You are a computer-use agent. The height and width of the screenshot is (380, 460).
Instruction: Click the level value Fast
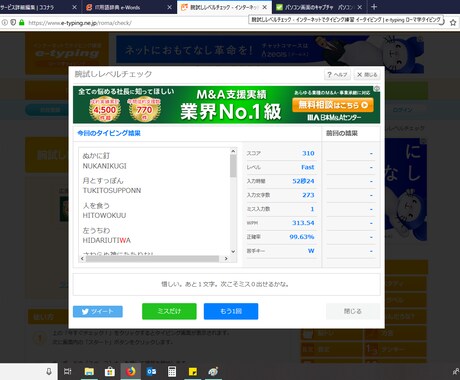pyautogui.click(x=308, y=167)
